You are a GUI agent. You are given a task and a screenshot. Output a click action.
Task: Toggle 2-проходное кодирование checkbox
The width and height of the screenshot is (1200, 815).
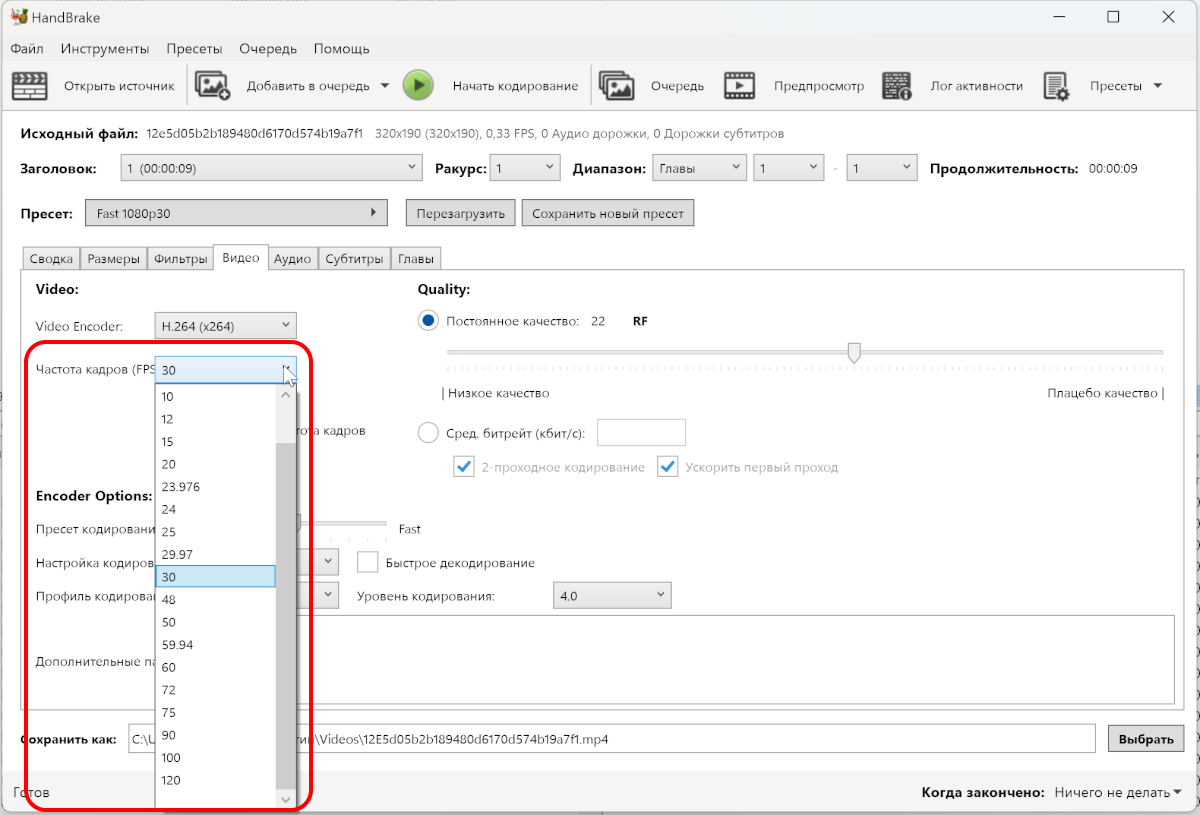pyautogui.click(x=464, y=467)
